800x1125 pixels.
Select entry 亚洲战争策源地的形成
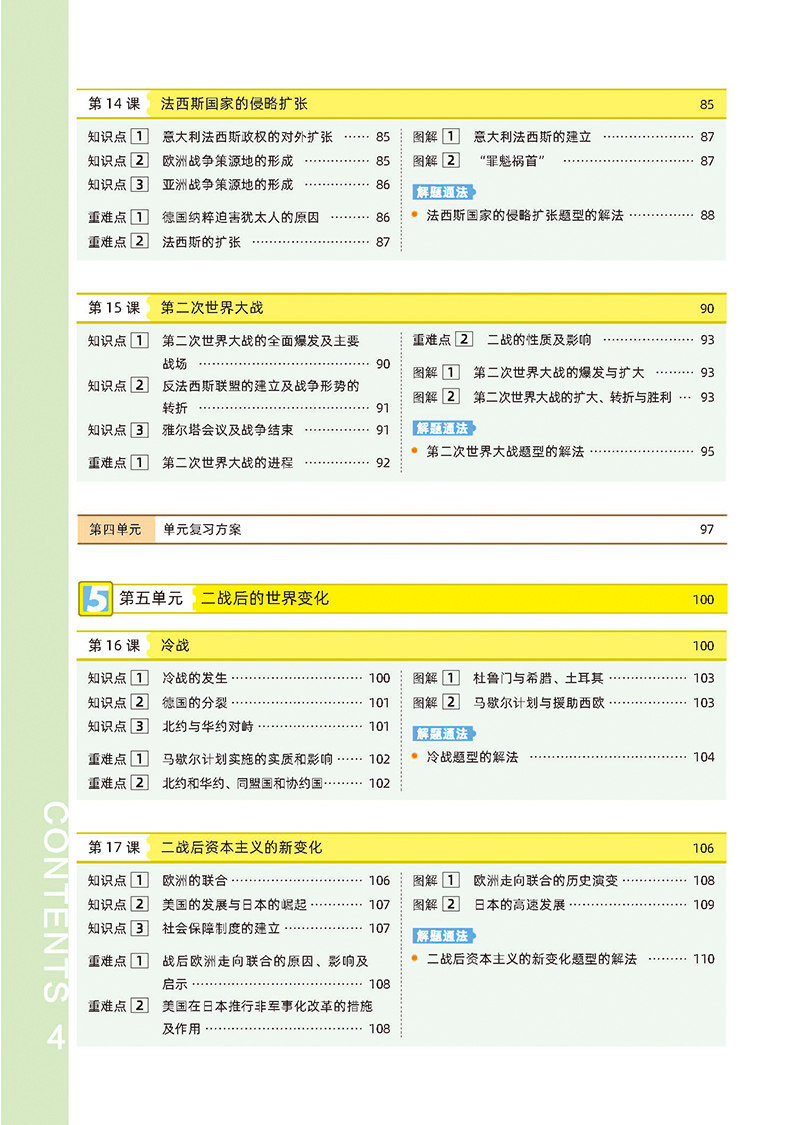pos(227,184)
